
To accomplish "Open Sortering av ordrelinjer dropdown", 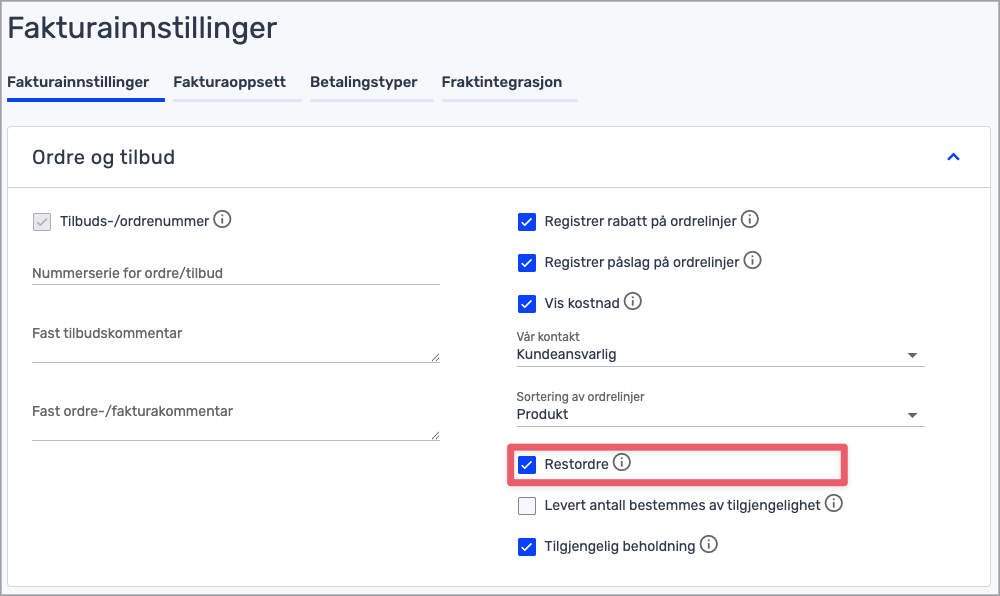I will 718,414.
